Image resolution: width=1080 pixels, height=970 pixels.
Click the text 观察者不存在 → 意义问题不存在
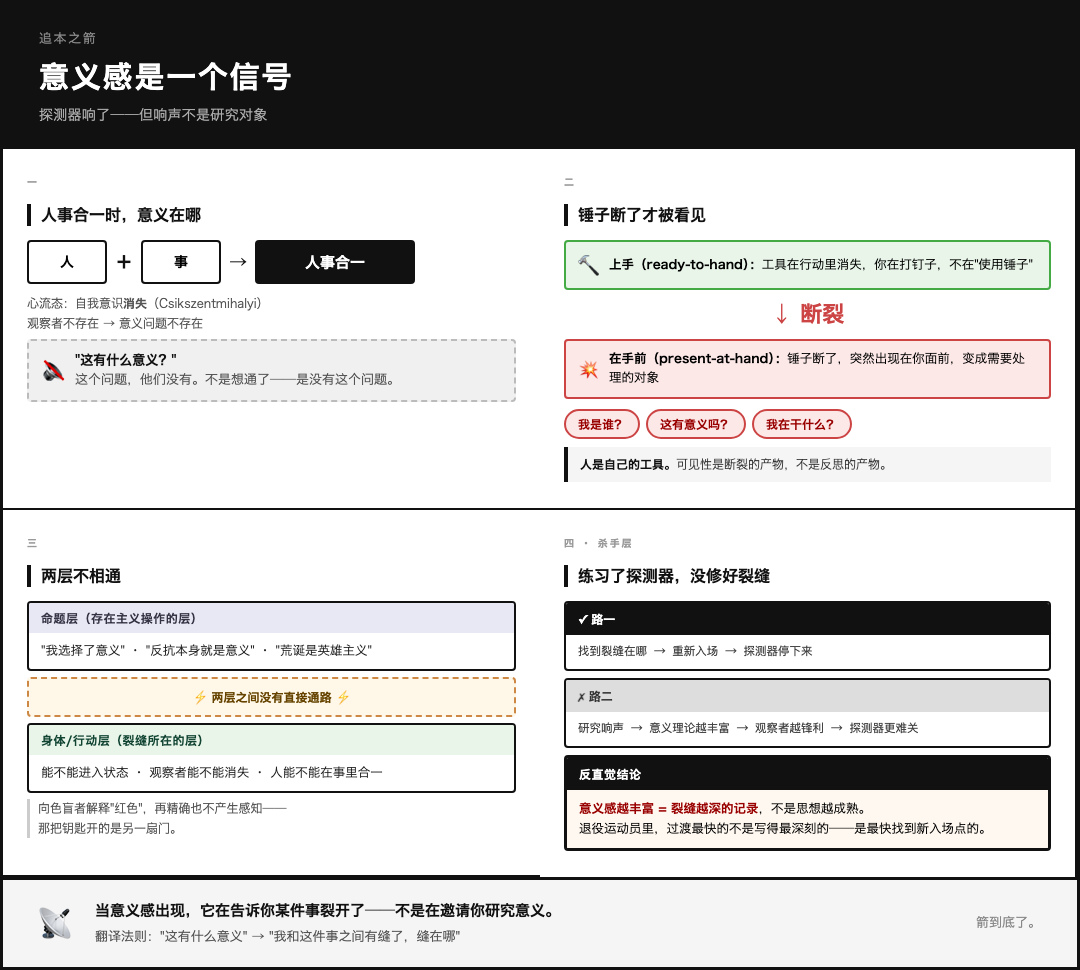[x=115, y=323]
